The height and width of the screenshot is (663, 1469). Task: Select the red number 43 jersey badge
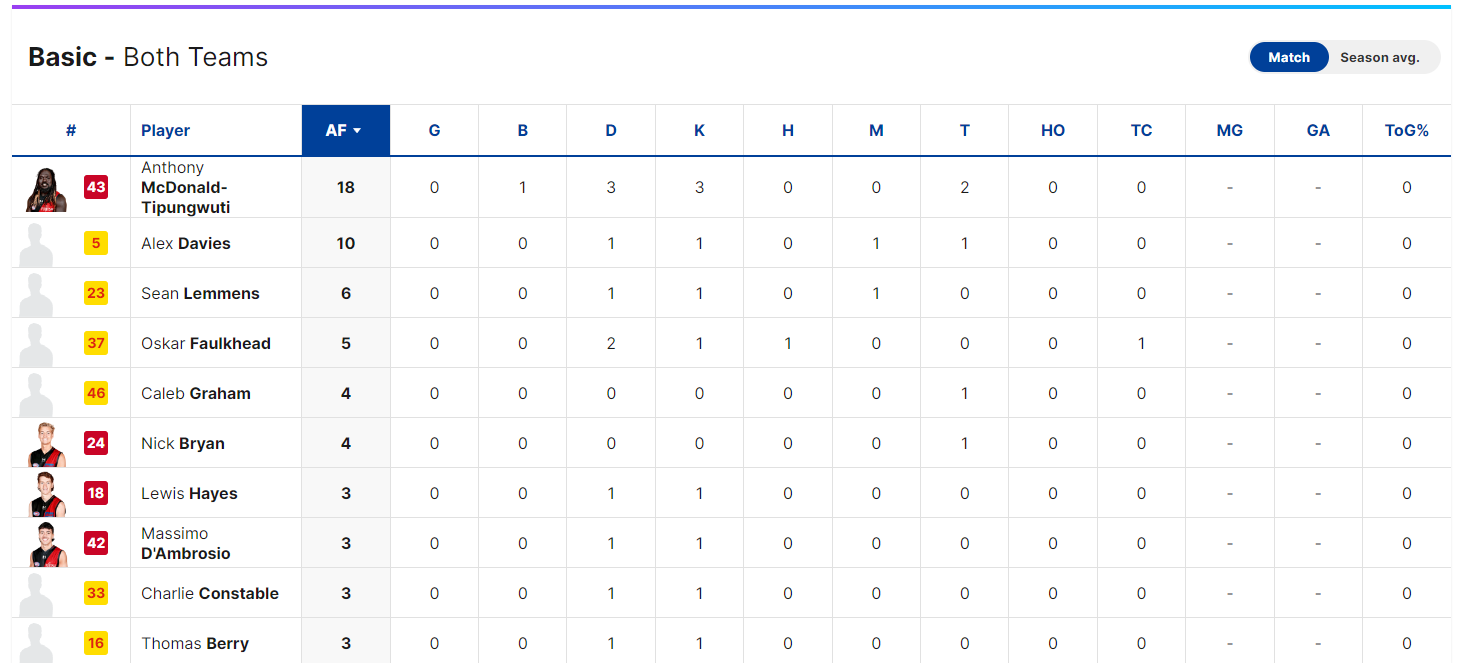(x=96, y=187)
